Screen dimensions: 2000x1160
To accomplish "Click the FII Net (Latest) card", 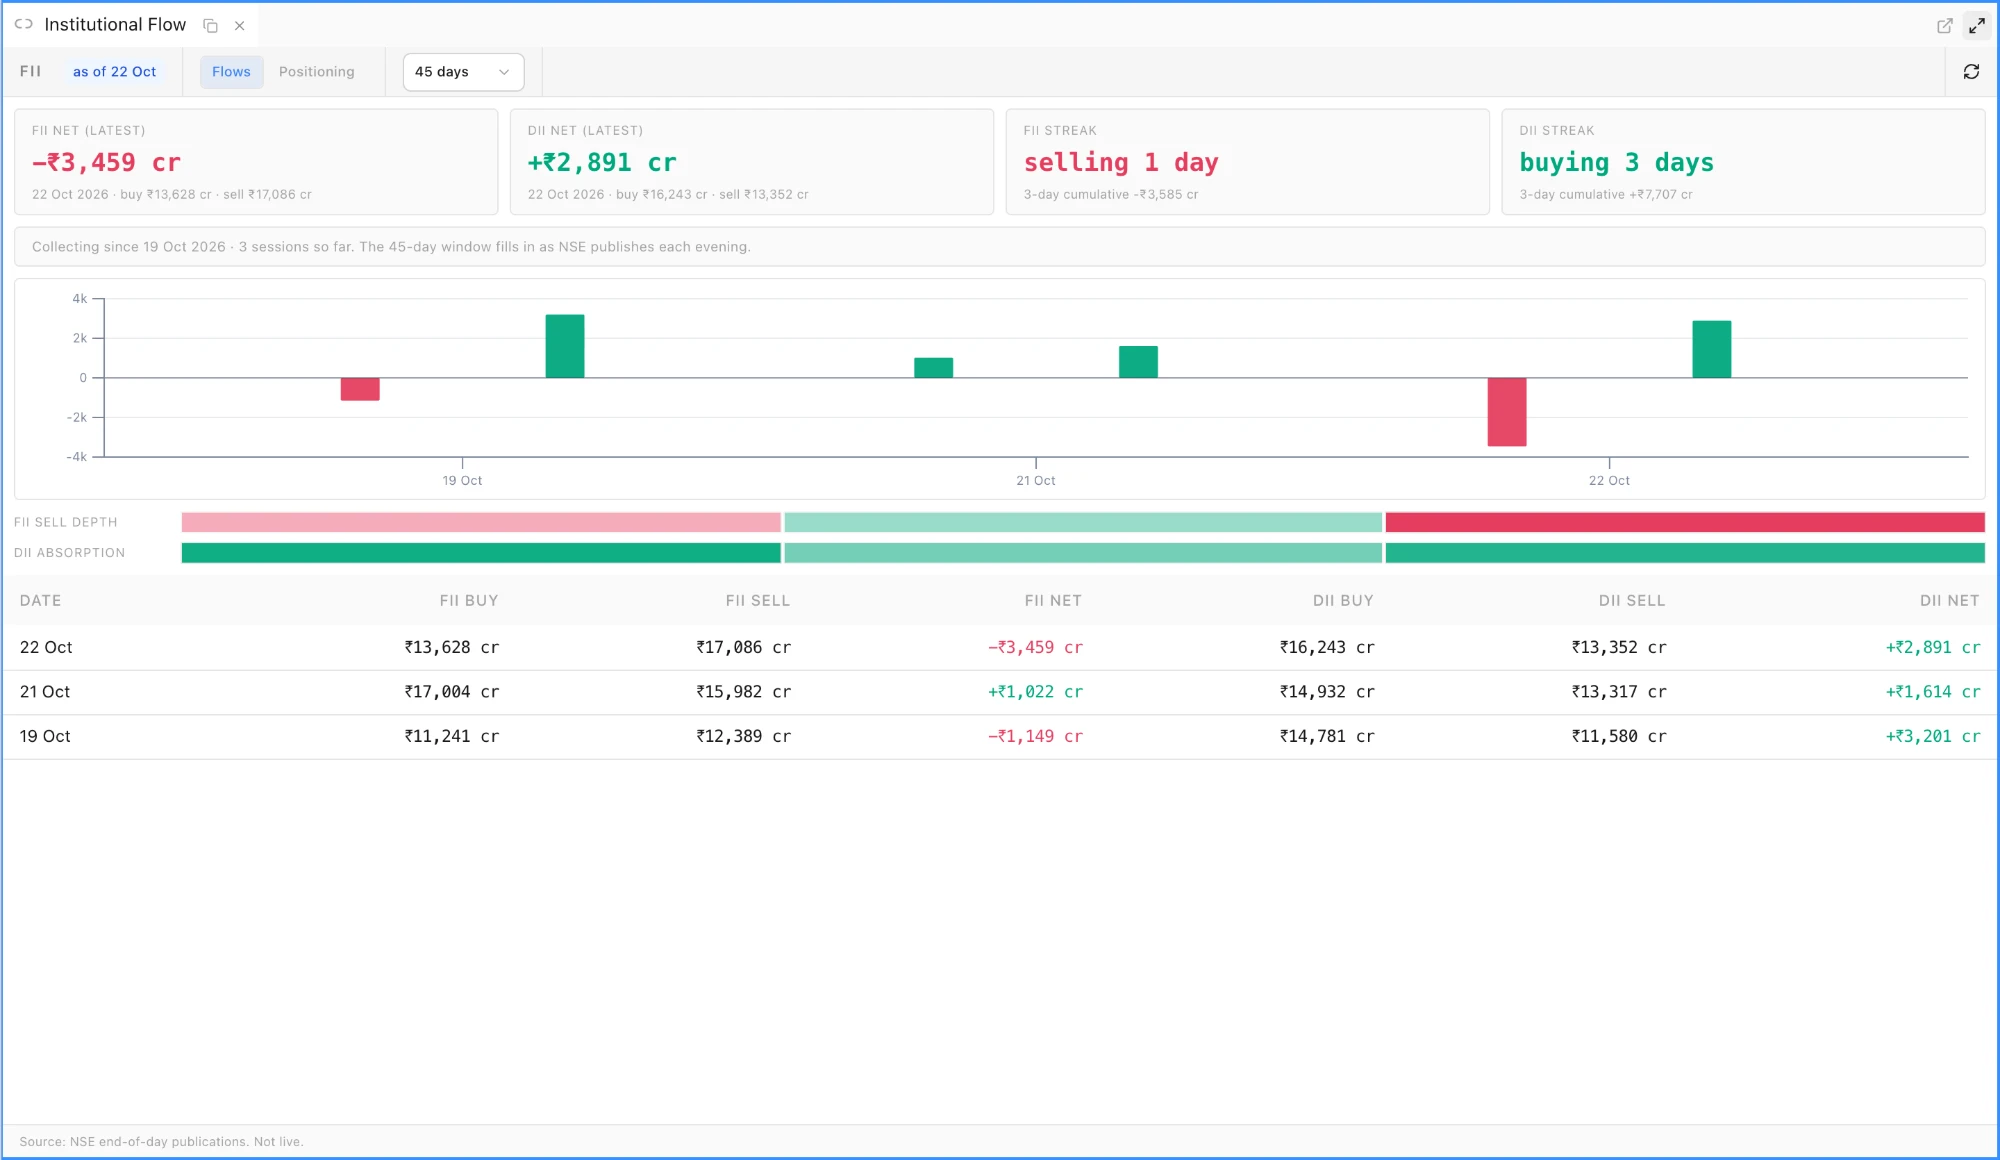I will (x=256, y=162).
